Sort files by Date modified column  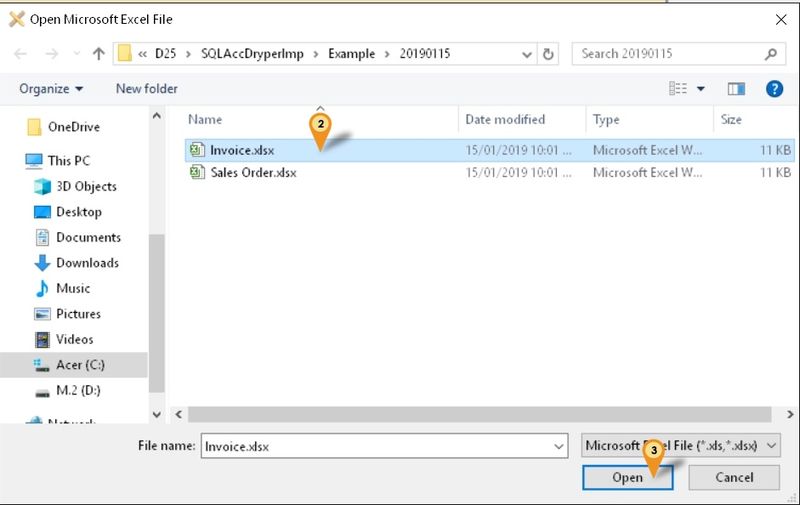click(505, 120)
